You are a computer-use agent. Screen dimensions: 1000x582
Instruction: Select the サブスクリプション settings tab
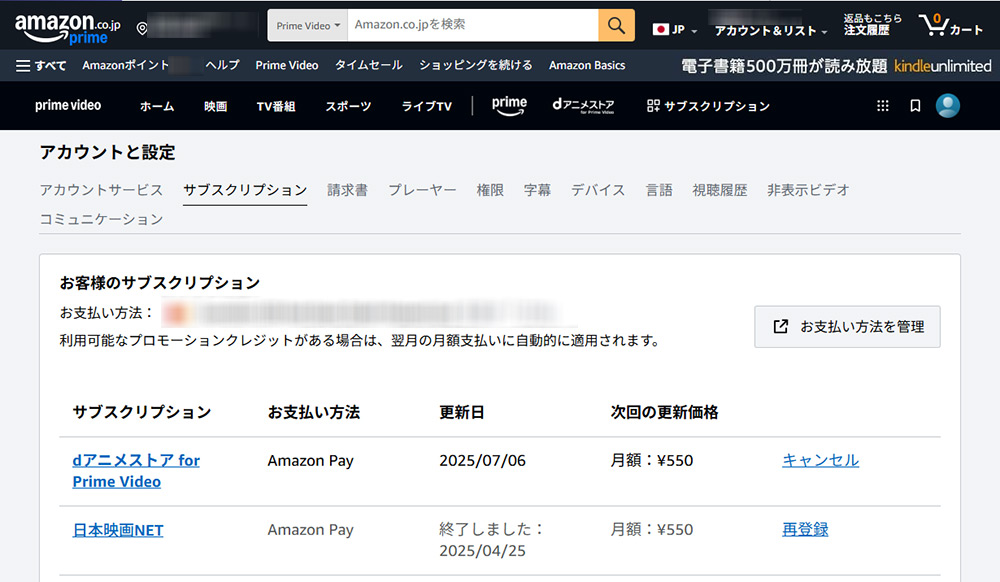click(x=245, y=190)
